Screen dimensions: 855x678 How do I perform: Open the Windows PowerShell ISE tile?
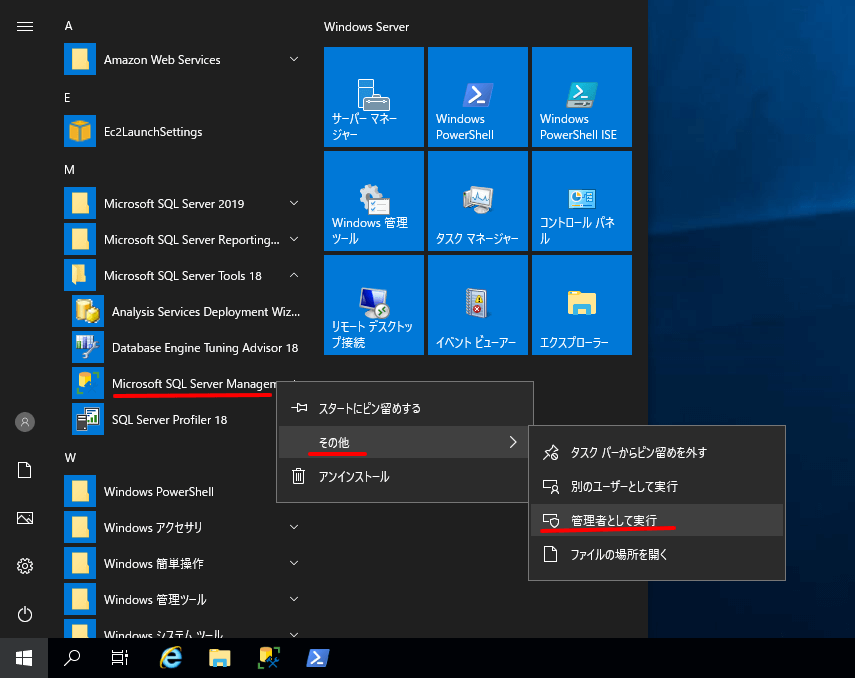click(582, 97)
